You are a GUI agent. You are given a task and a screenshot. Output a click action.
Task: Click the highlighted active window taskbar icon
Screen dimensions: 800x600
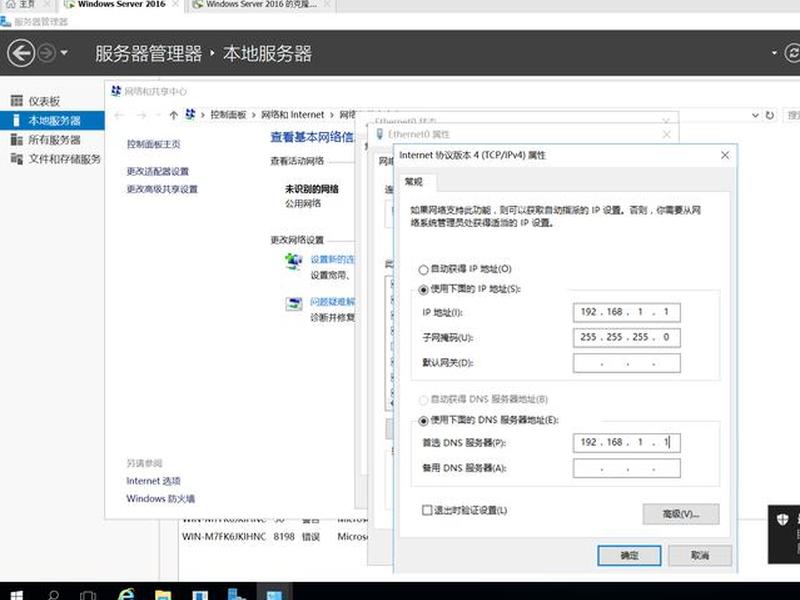click(x=274, y=593)
